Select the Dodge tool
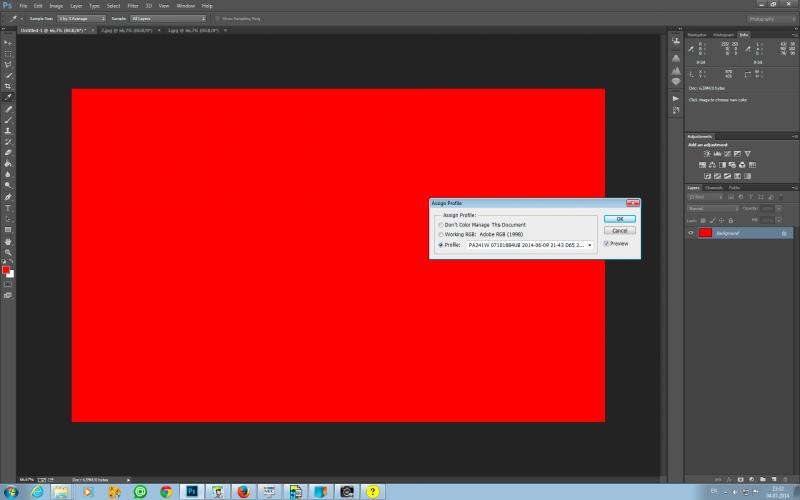This screenshot has height=500, width=800. [8, 186]
